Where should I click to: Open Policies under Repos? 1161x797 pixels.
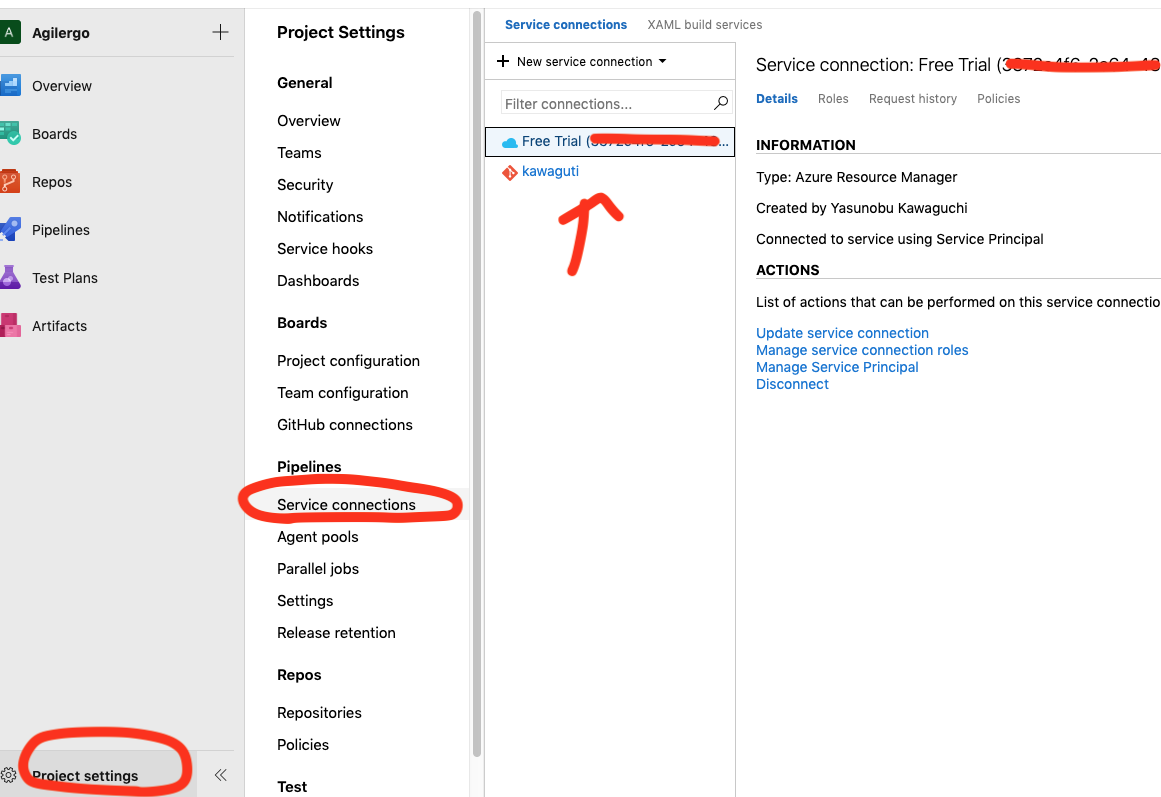pos(303,744)
